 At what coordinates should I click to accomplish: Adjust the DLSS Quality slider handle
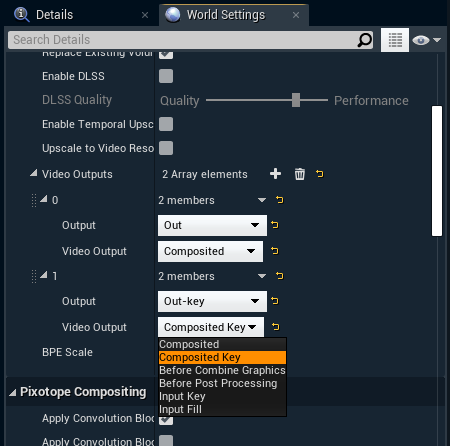click(x=296, y=100)
